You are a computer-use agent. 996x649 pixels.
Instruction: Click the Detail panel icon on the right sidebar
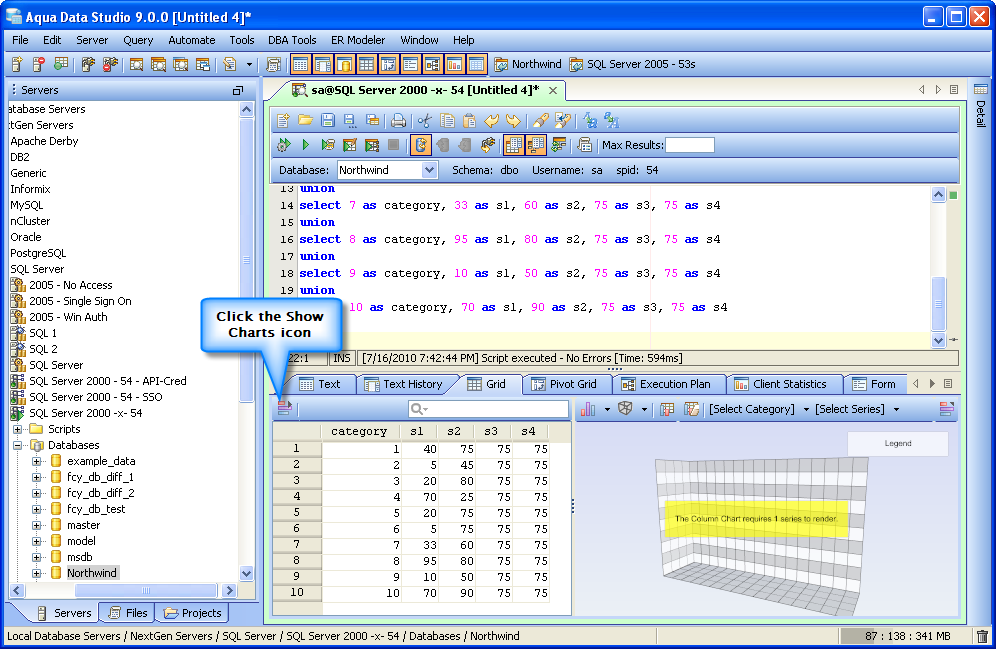tap(981, 89)
